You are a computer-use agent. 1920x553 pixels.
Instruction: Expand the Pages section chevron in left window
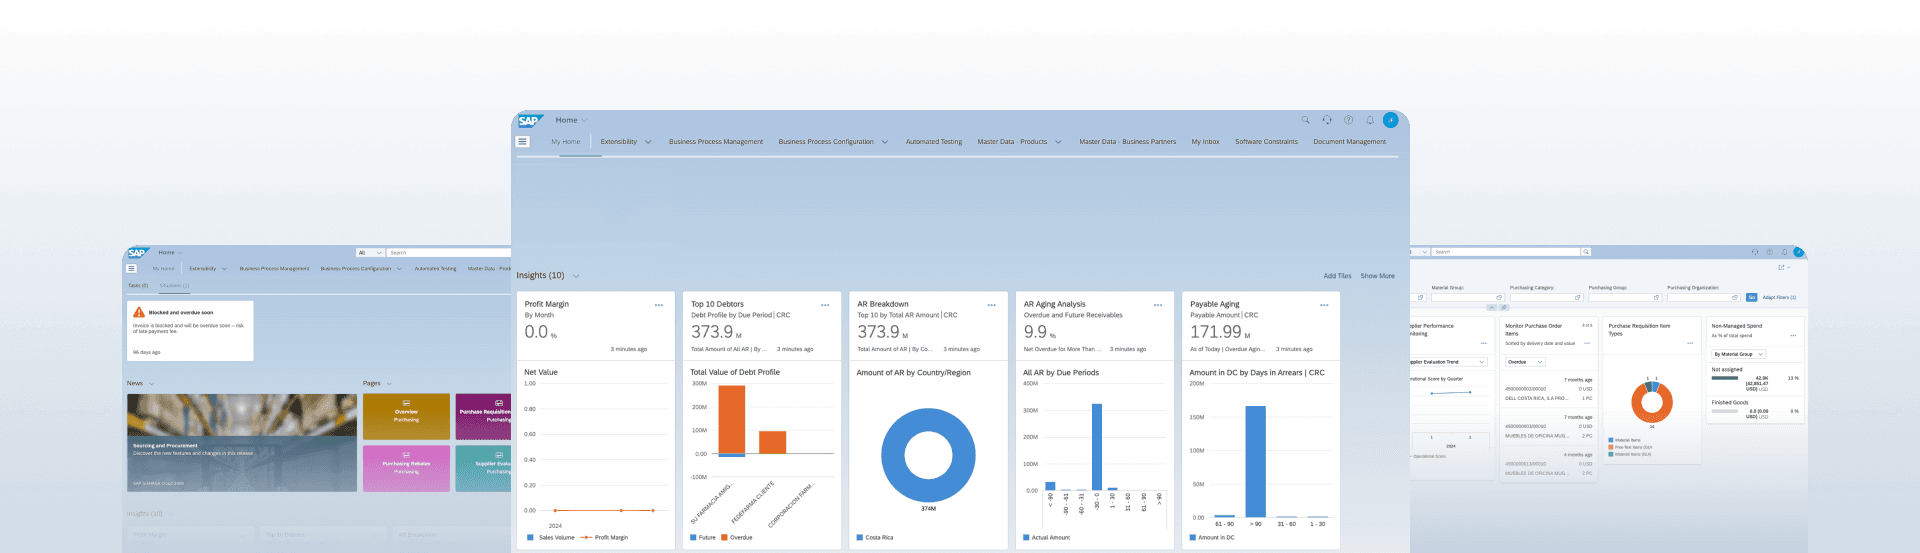point(389,383)
